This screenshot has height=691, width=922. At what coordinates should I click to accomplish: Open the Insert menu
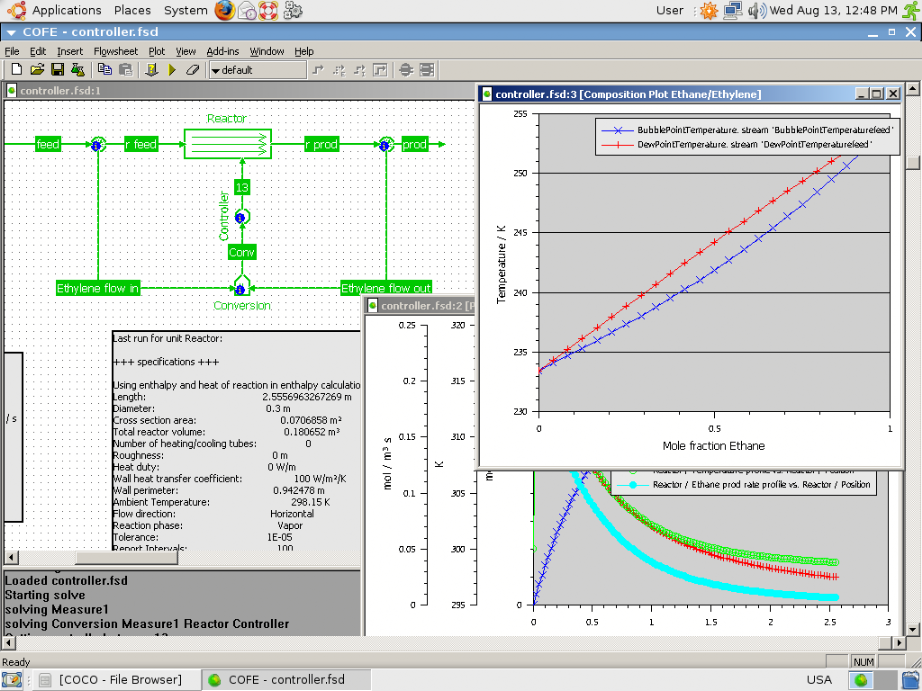[x=70, y=51]
